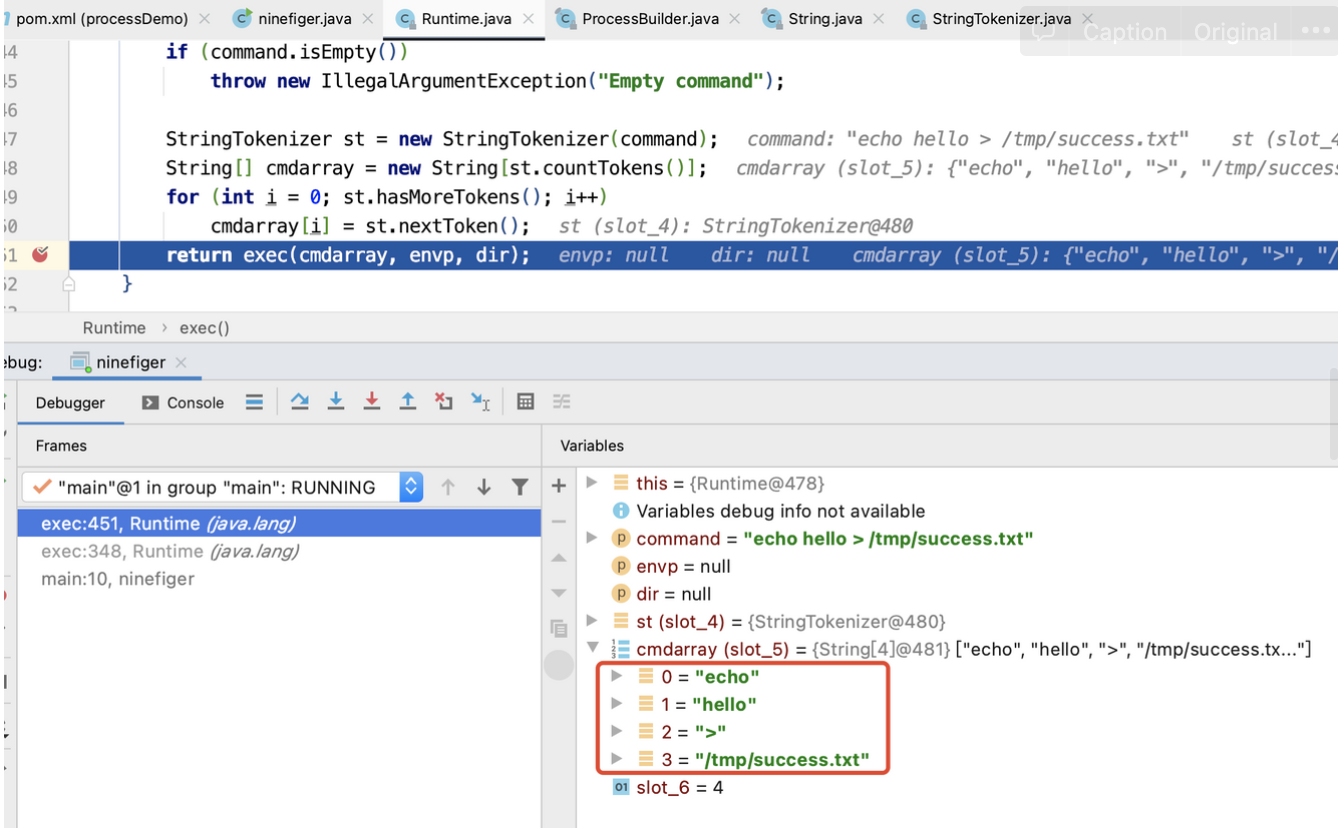The width and height of the screenshot is (1338, 828).
Task: Click the Frames panel header
Action: (x=61, y=445)
